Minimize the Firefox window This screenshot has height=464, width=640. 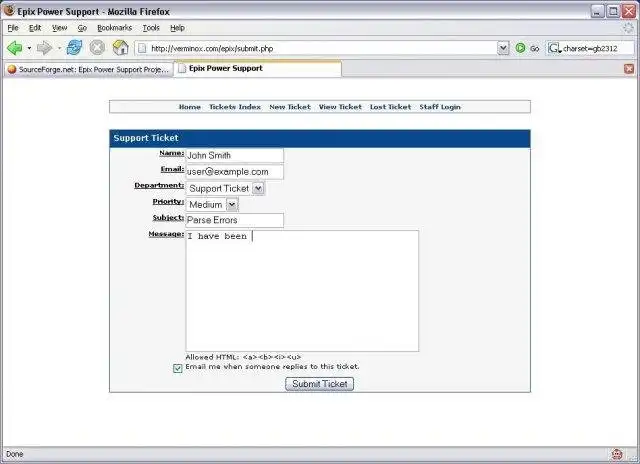597,11
